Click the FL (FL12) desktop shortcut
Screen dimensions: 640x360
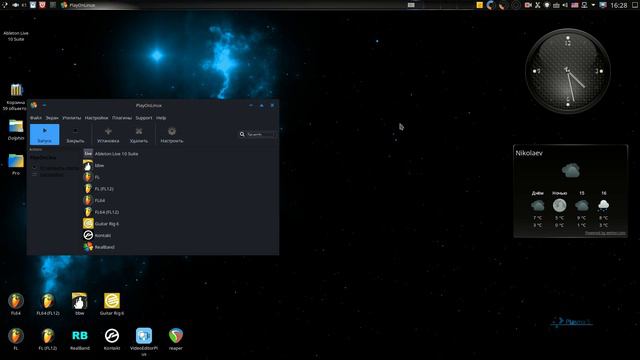click(48, 339)
